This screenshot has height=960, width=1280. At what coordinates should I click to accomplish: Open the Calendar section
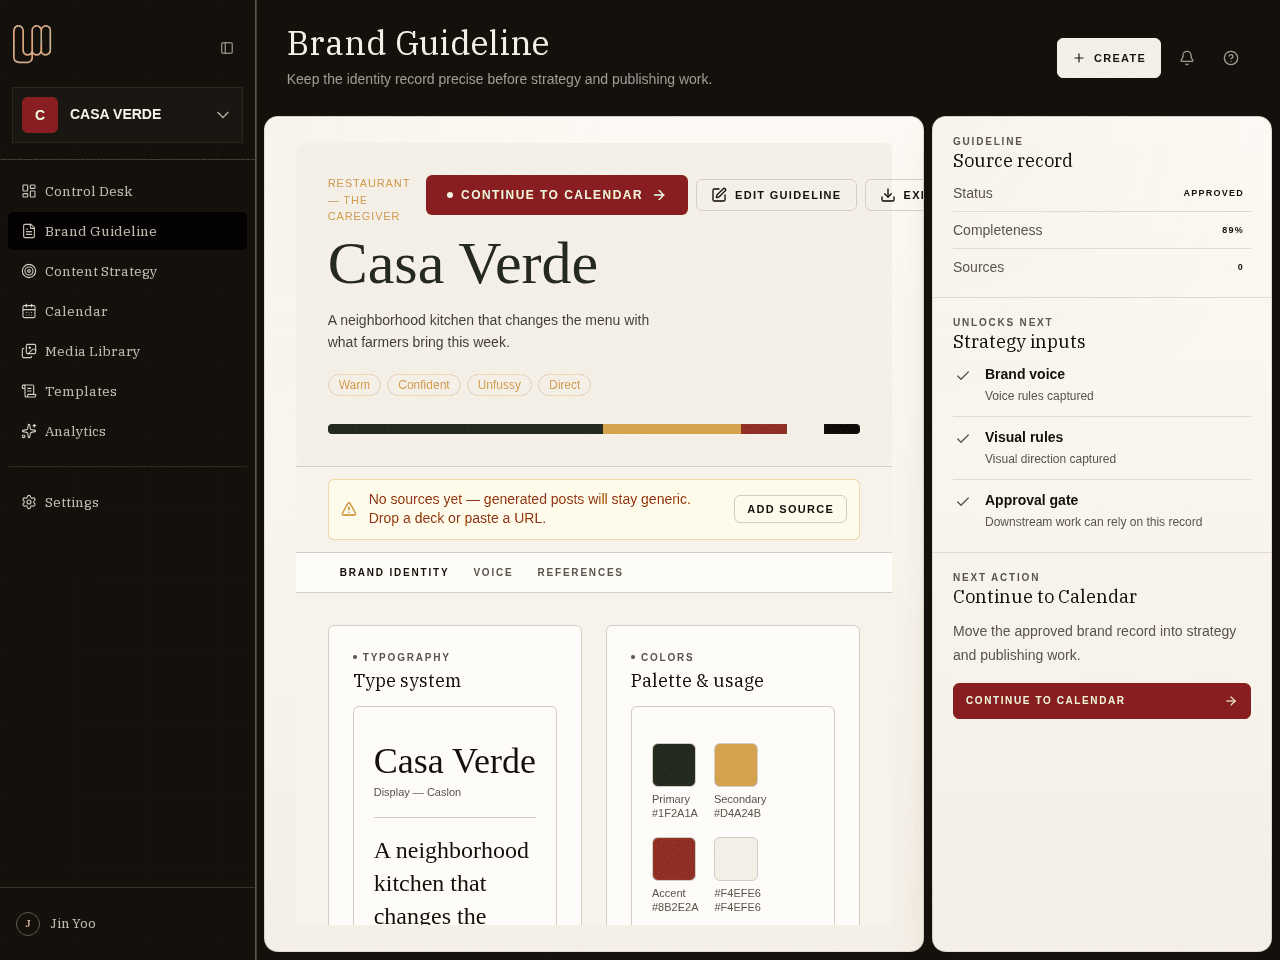click(x=127, y=311)
